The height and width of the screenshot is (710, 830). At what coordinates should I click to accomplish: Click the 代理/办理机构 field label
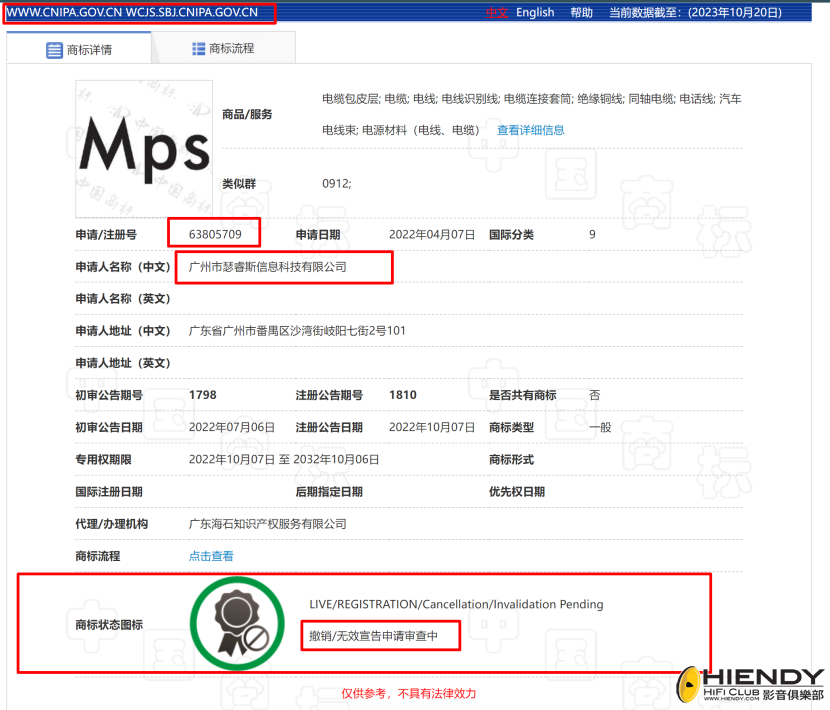(x=112, y=524)
